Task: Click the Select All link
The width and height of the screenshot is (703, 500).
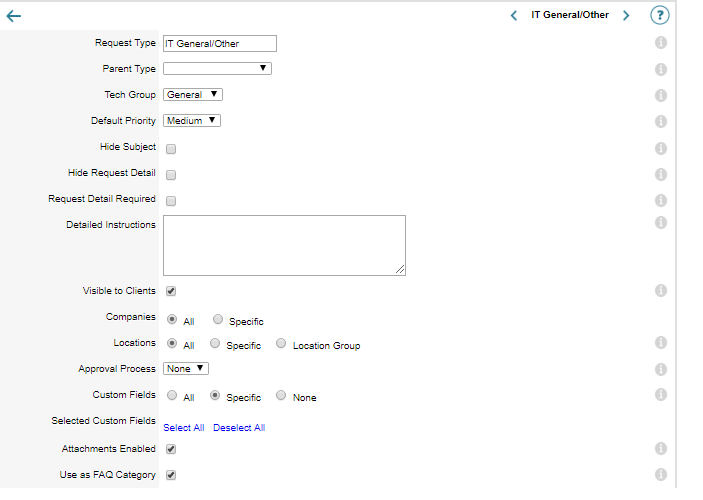Action: click(184, 428)
